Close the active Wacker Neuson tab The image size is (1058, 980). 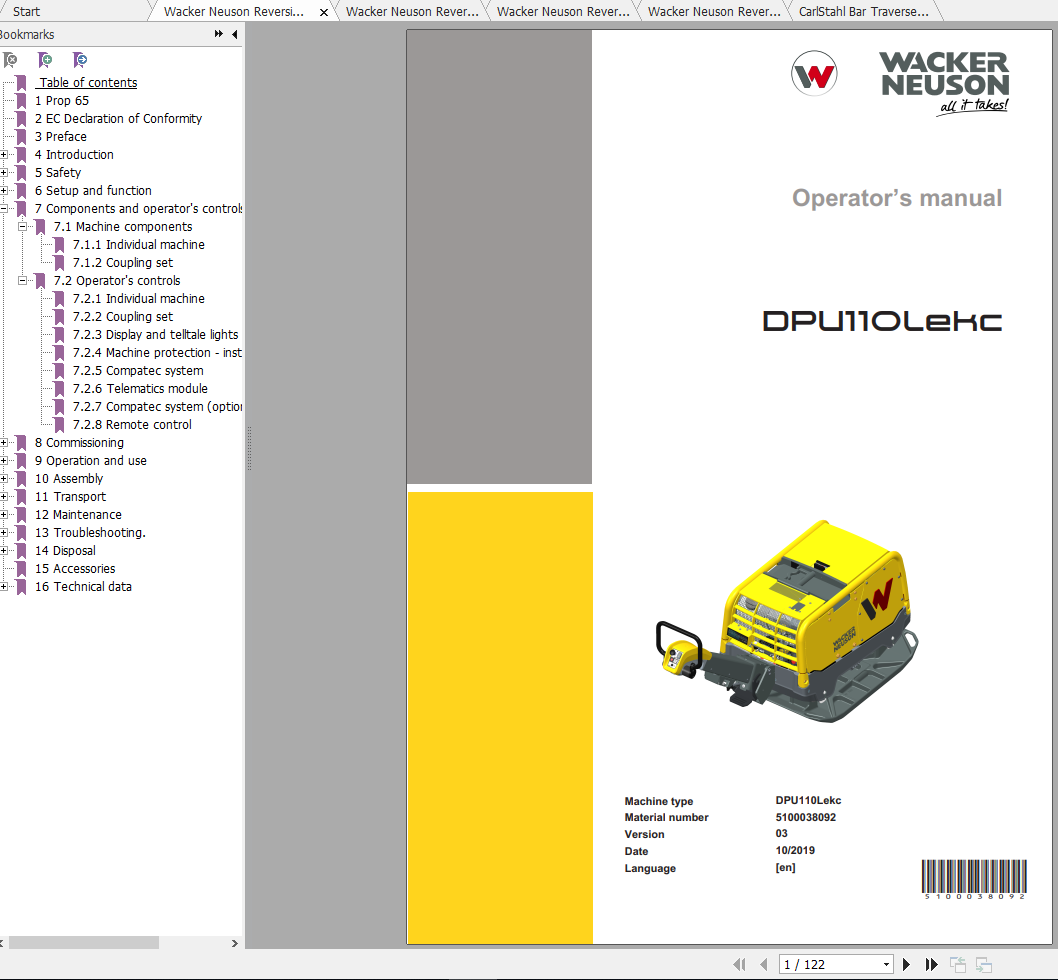[324, 12]
